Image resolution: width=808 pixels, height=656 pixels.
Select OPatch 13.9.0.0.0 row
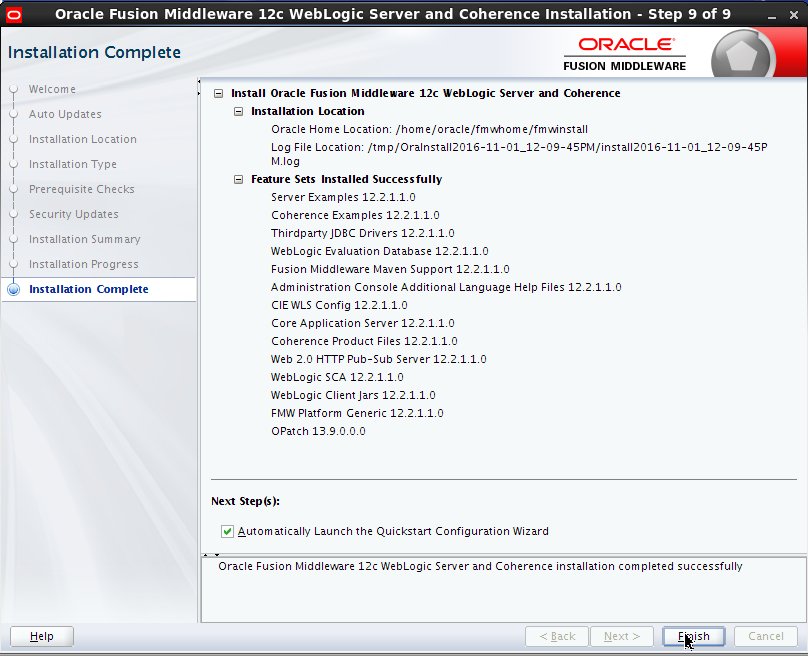point(318,432)
